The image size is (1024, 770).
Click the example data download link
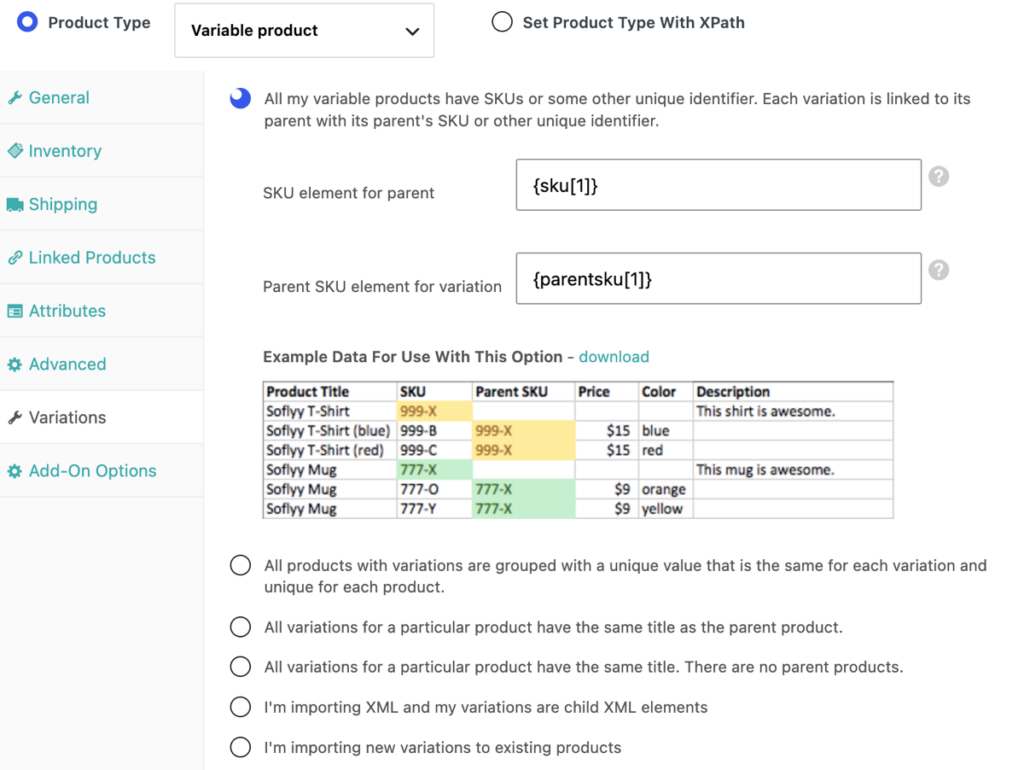[x=614, y=357]
